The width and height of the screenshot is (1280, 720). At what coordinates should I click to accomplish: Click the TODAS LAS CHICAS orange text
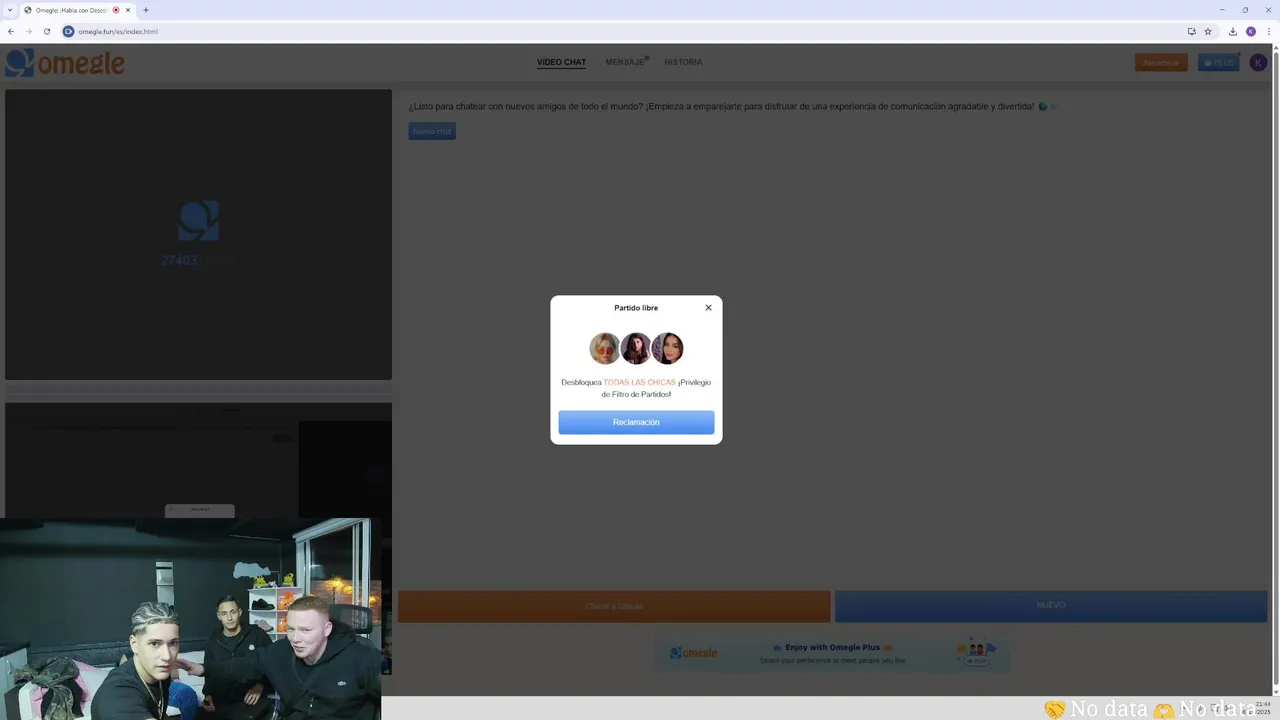[x=639, y=382]
